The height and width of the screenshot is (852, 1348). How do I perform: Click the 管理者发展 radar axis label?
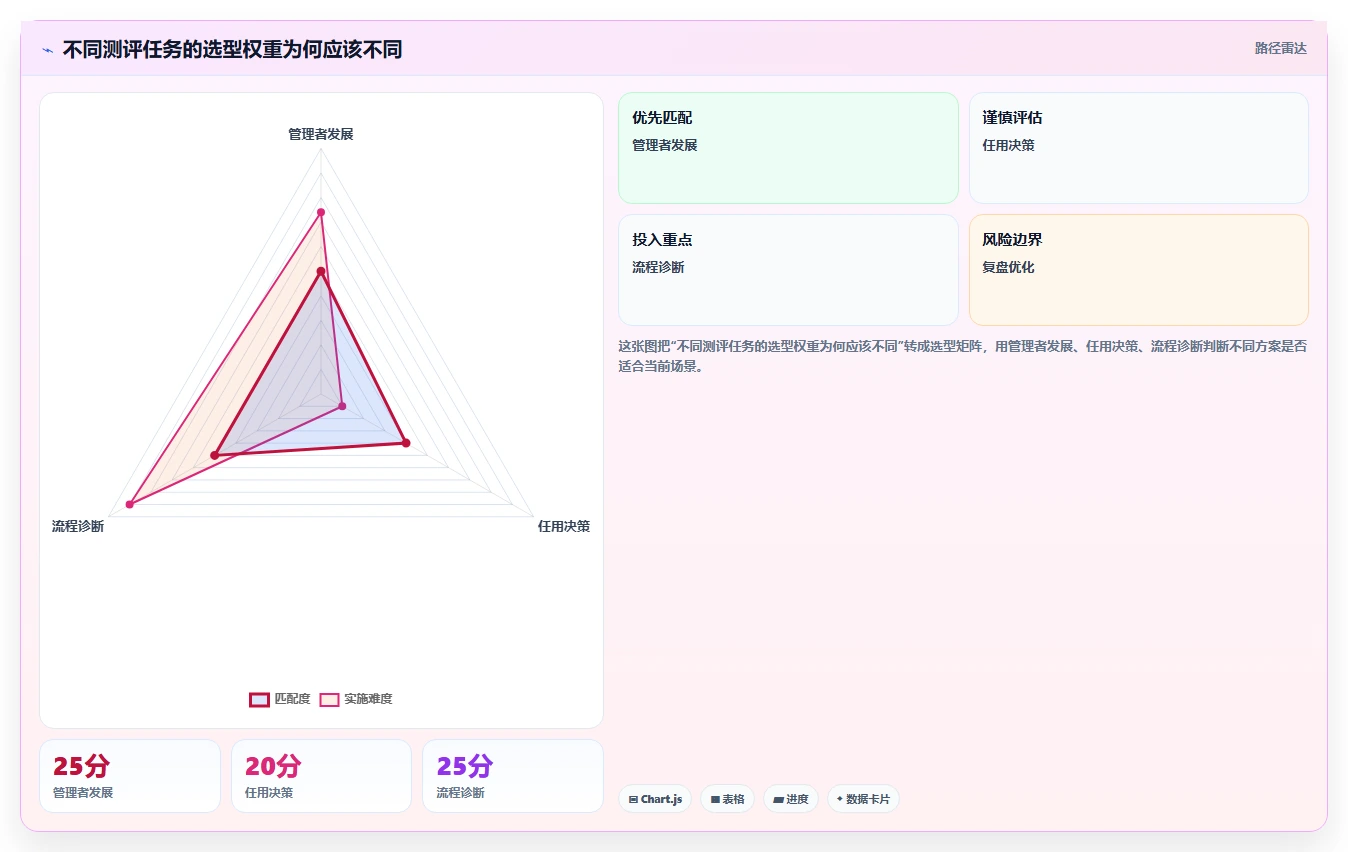[321, 134]
